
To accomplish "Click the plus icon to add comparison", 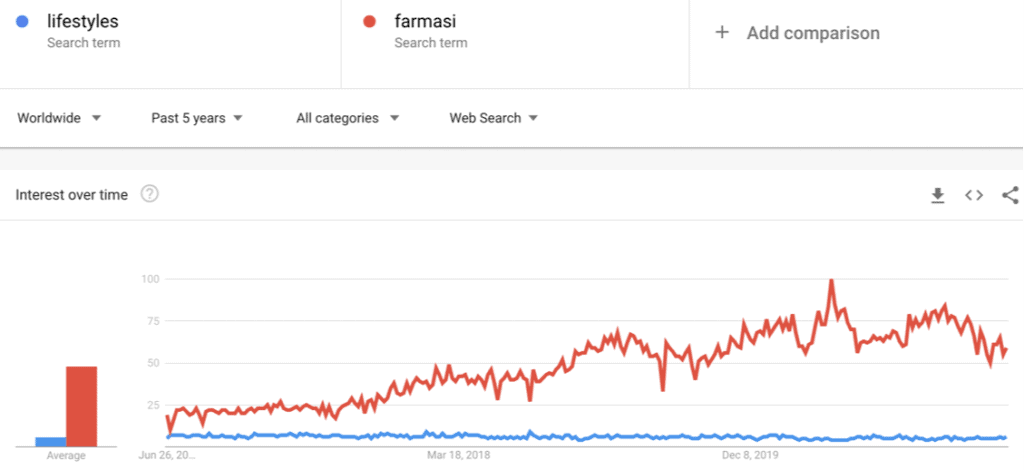I will 722,33.
